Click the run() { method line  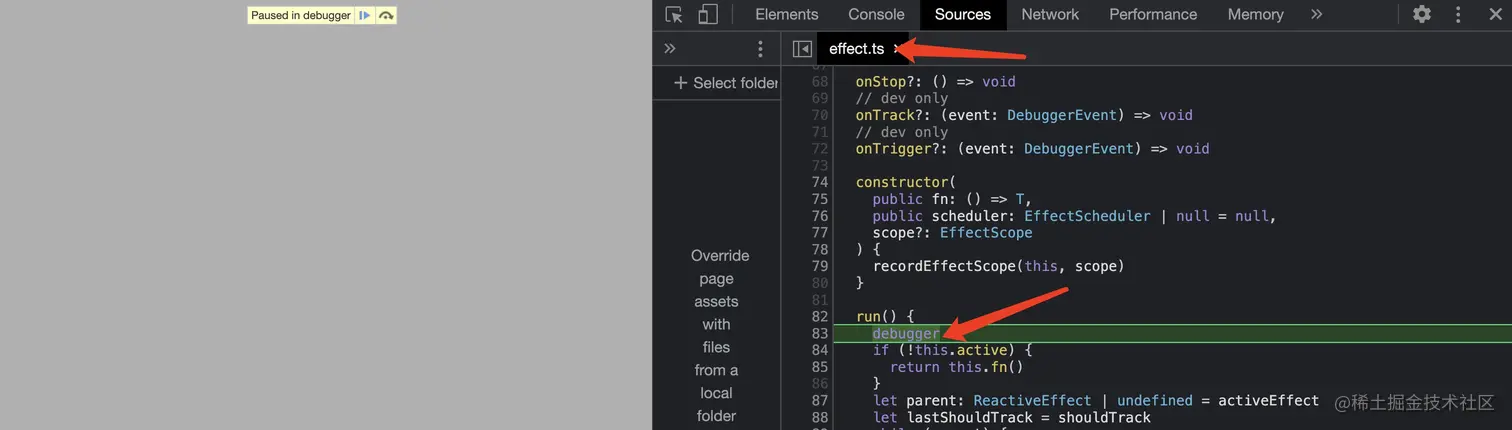coord(885,316)
